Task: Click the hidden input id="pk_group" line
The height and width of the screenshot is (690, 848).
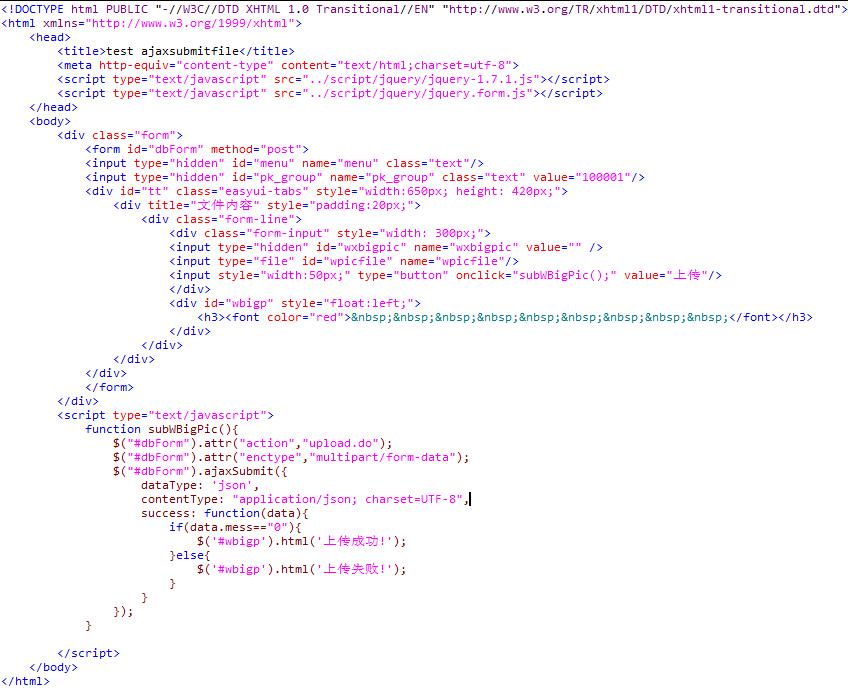Action: click(365, 177)
